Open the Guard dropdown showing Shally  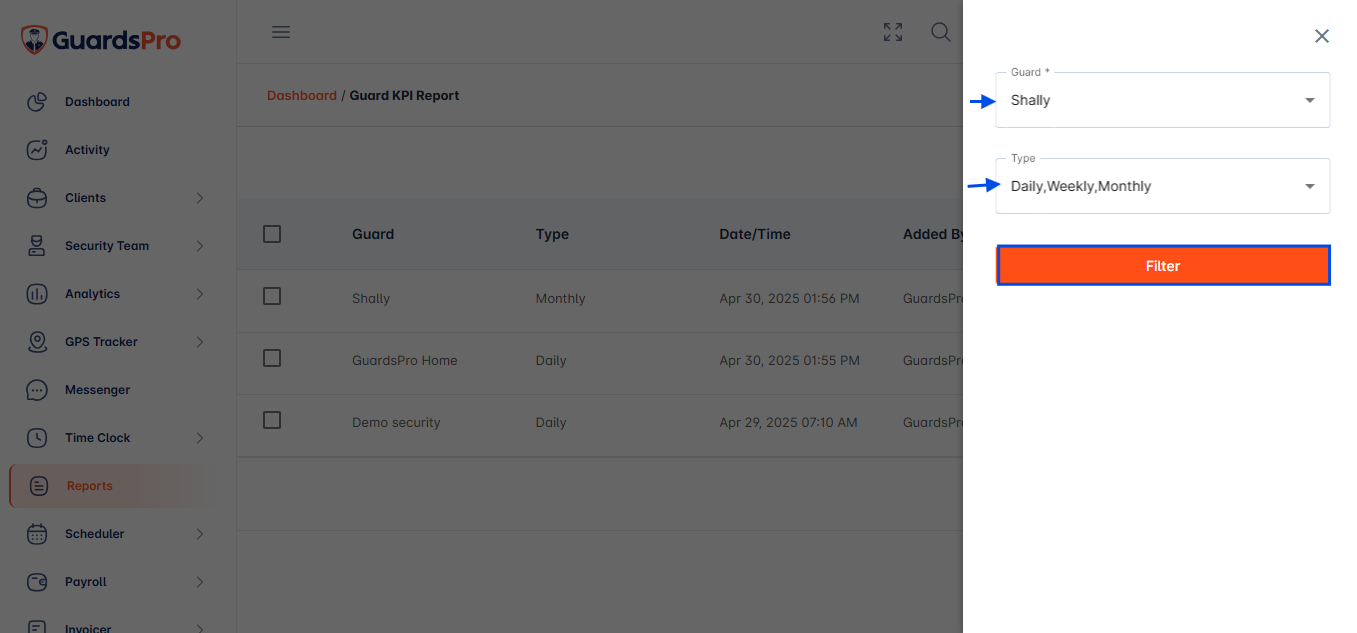point(1163,100)
